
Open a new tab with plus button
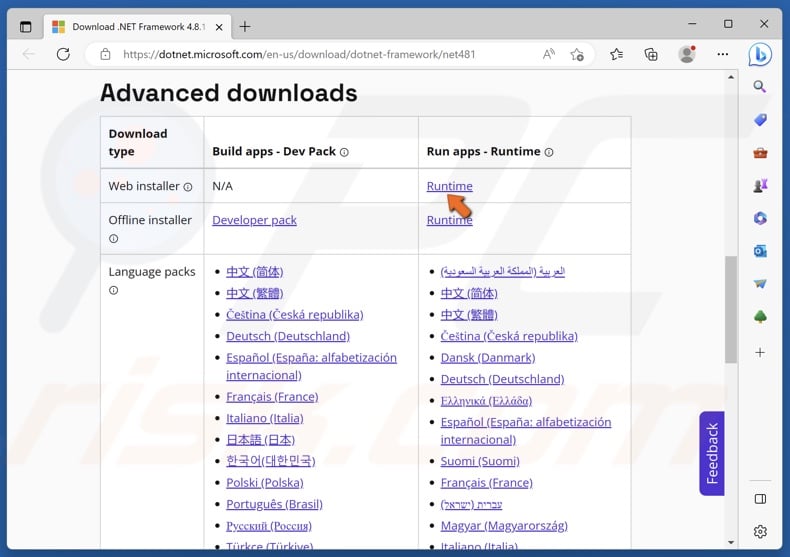pos(245,27)
